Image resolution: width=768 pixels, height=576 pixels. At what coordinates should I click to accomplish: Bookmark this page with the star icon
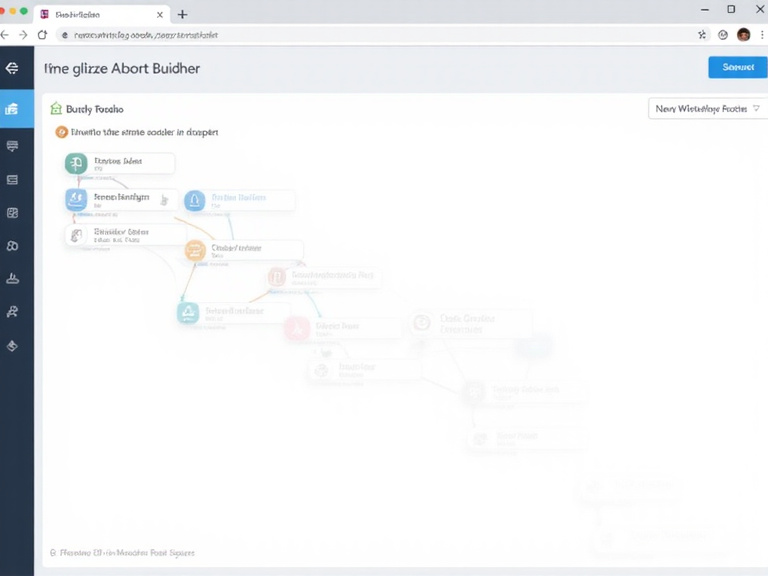click(702, 34)
